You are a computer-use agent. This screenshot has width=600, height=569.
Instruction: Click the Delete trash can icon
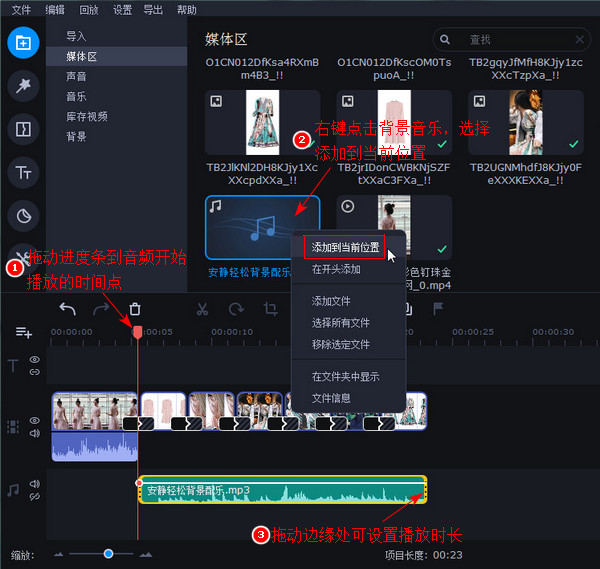[x=135, y=309]
